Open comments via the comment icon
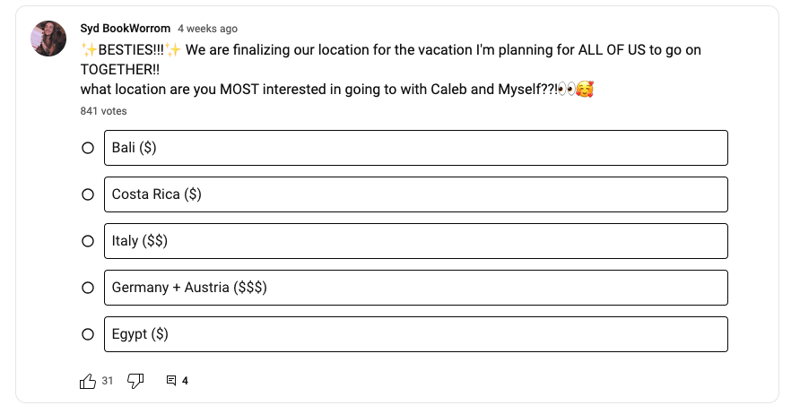The height and width of the screenshot is (414, 800). (171, 381)
